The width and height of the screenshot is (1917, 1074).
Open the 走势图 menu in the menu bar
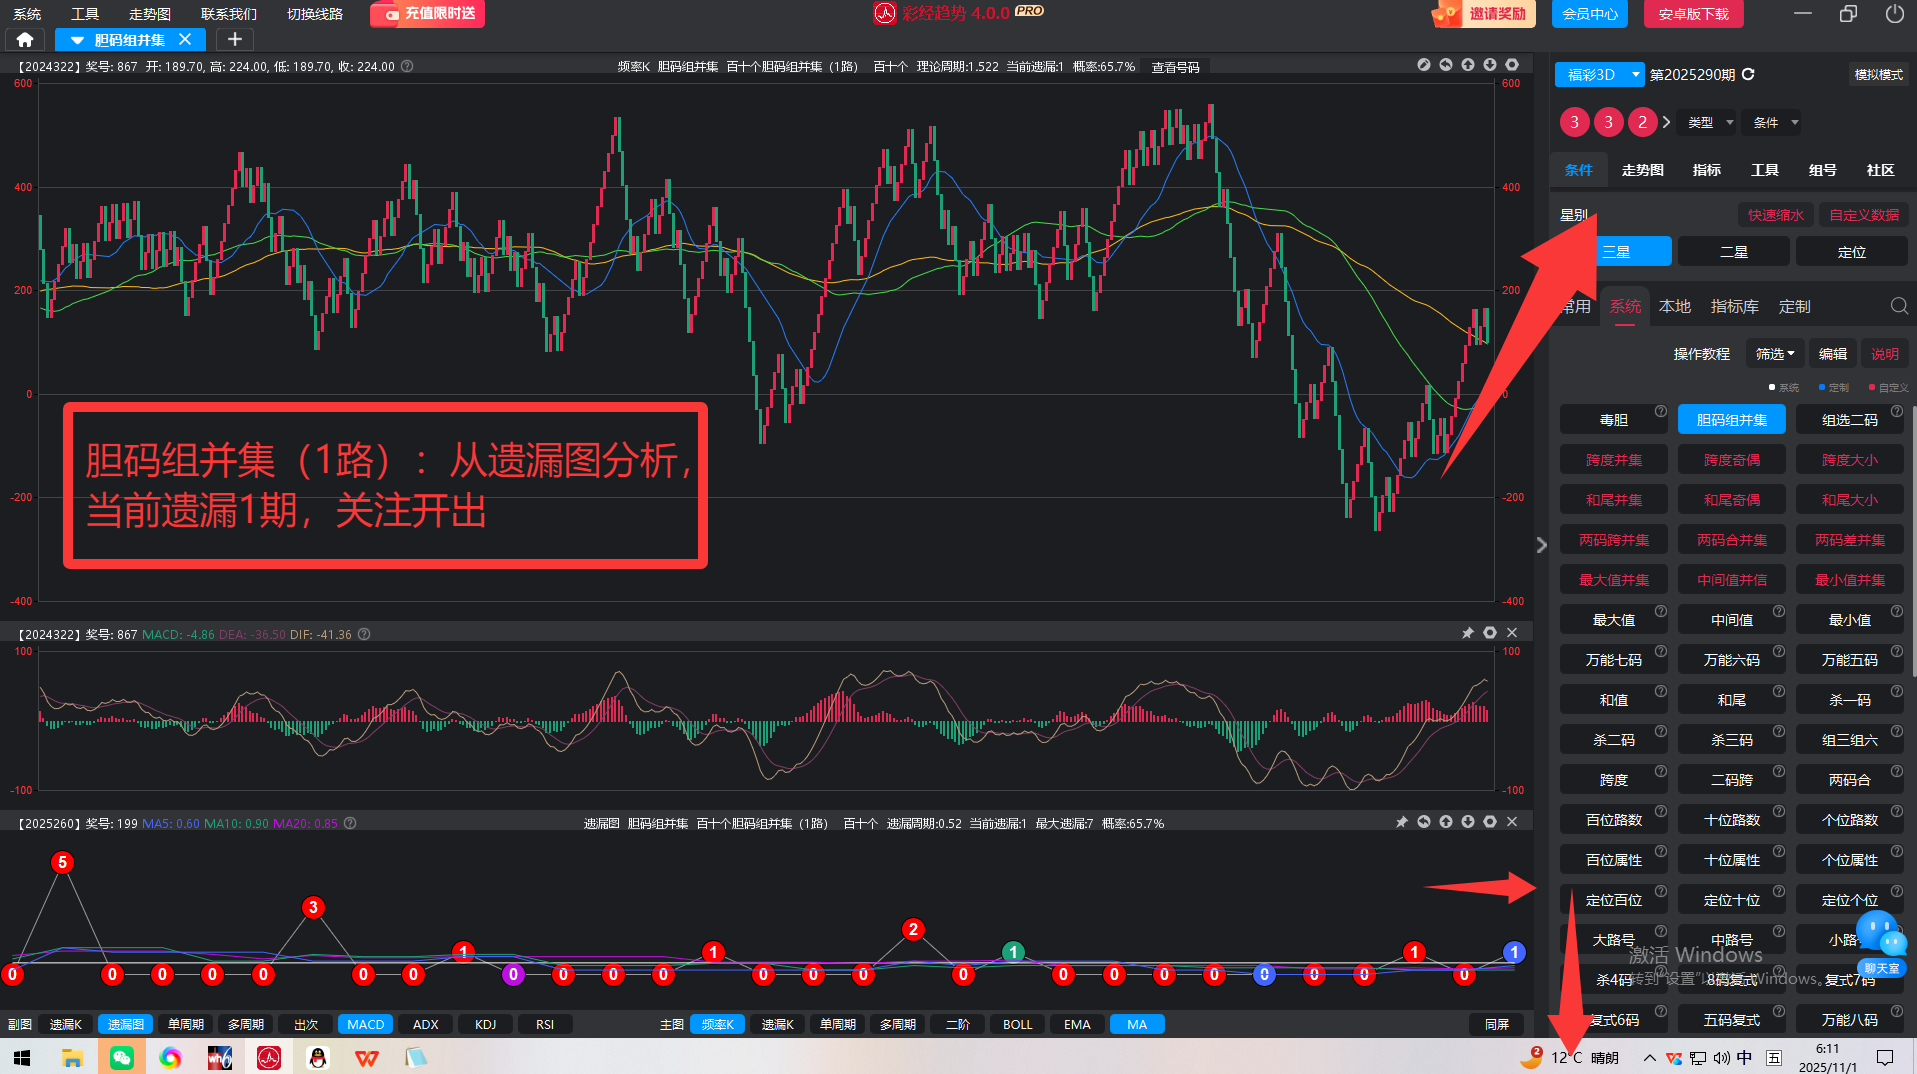[149, 14]
